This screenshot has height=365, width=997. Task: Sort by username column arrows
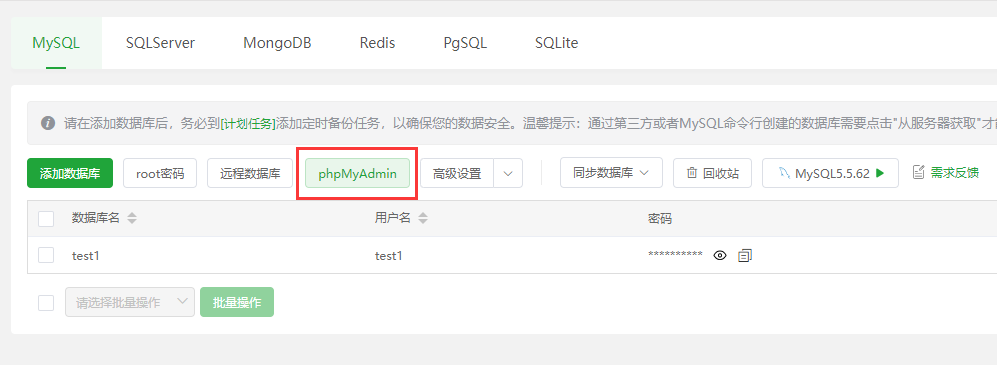[423, 218]
